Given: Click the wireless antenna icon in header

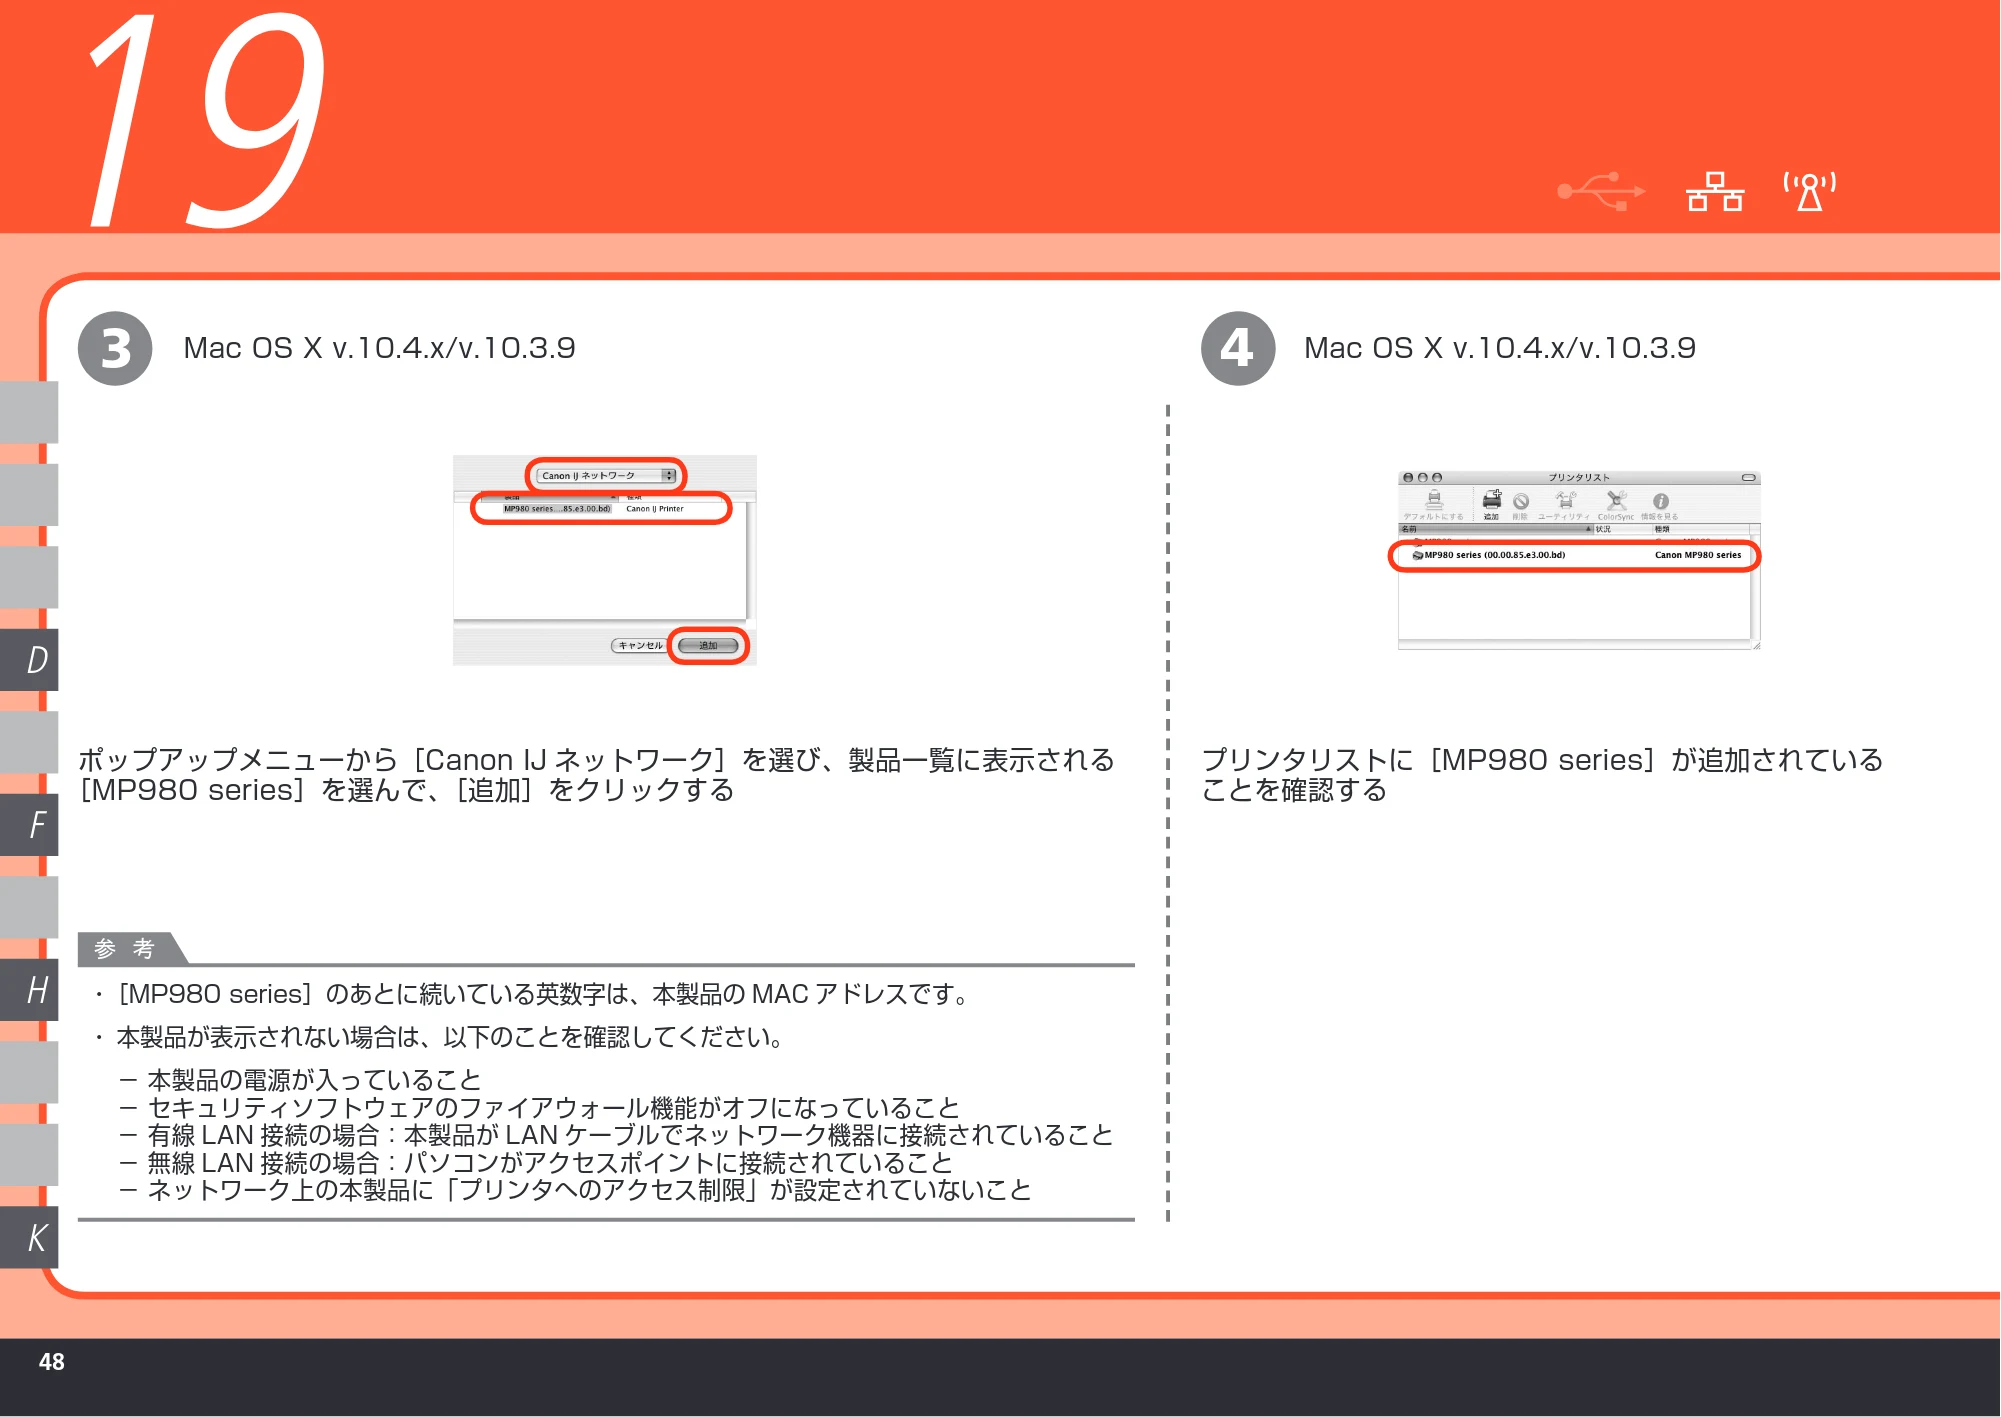Looking at the screenshot, I should click(x=1809, y=191).
